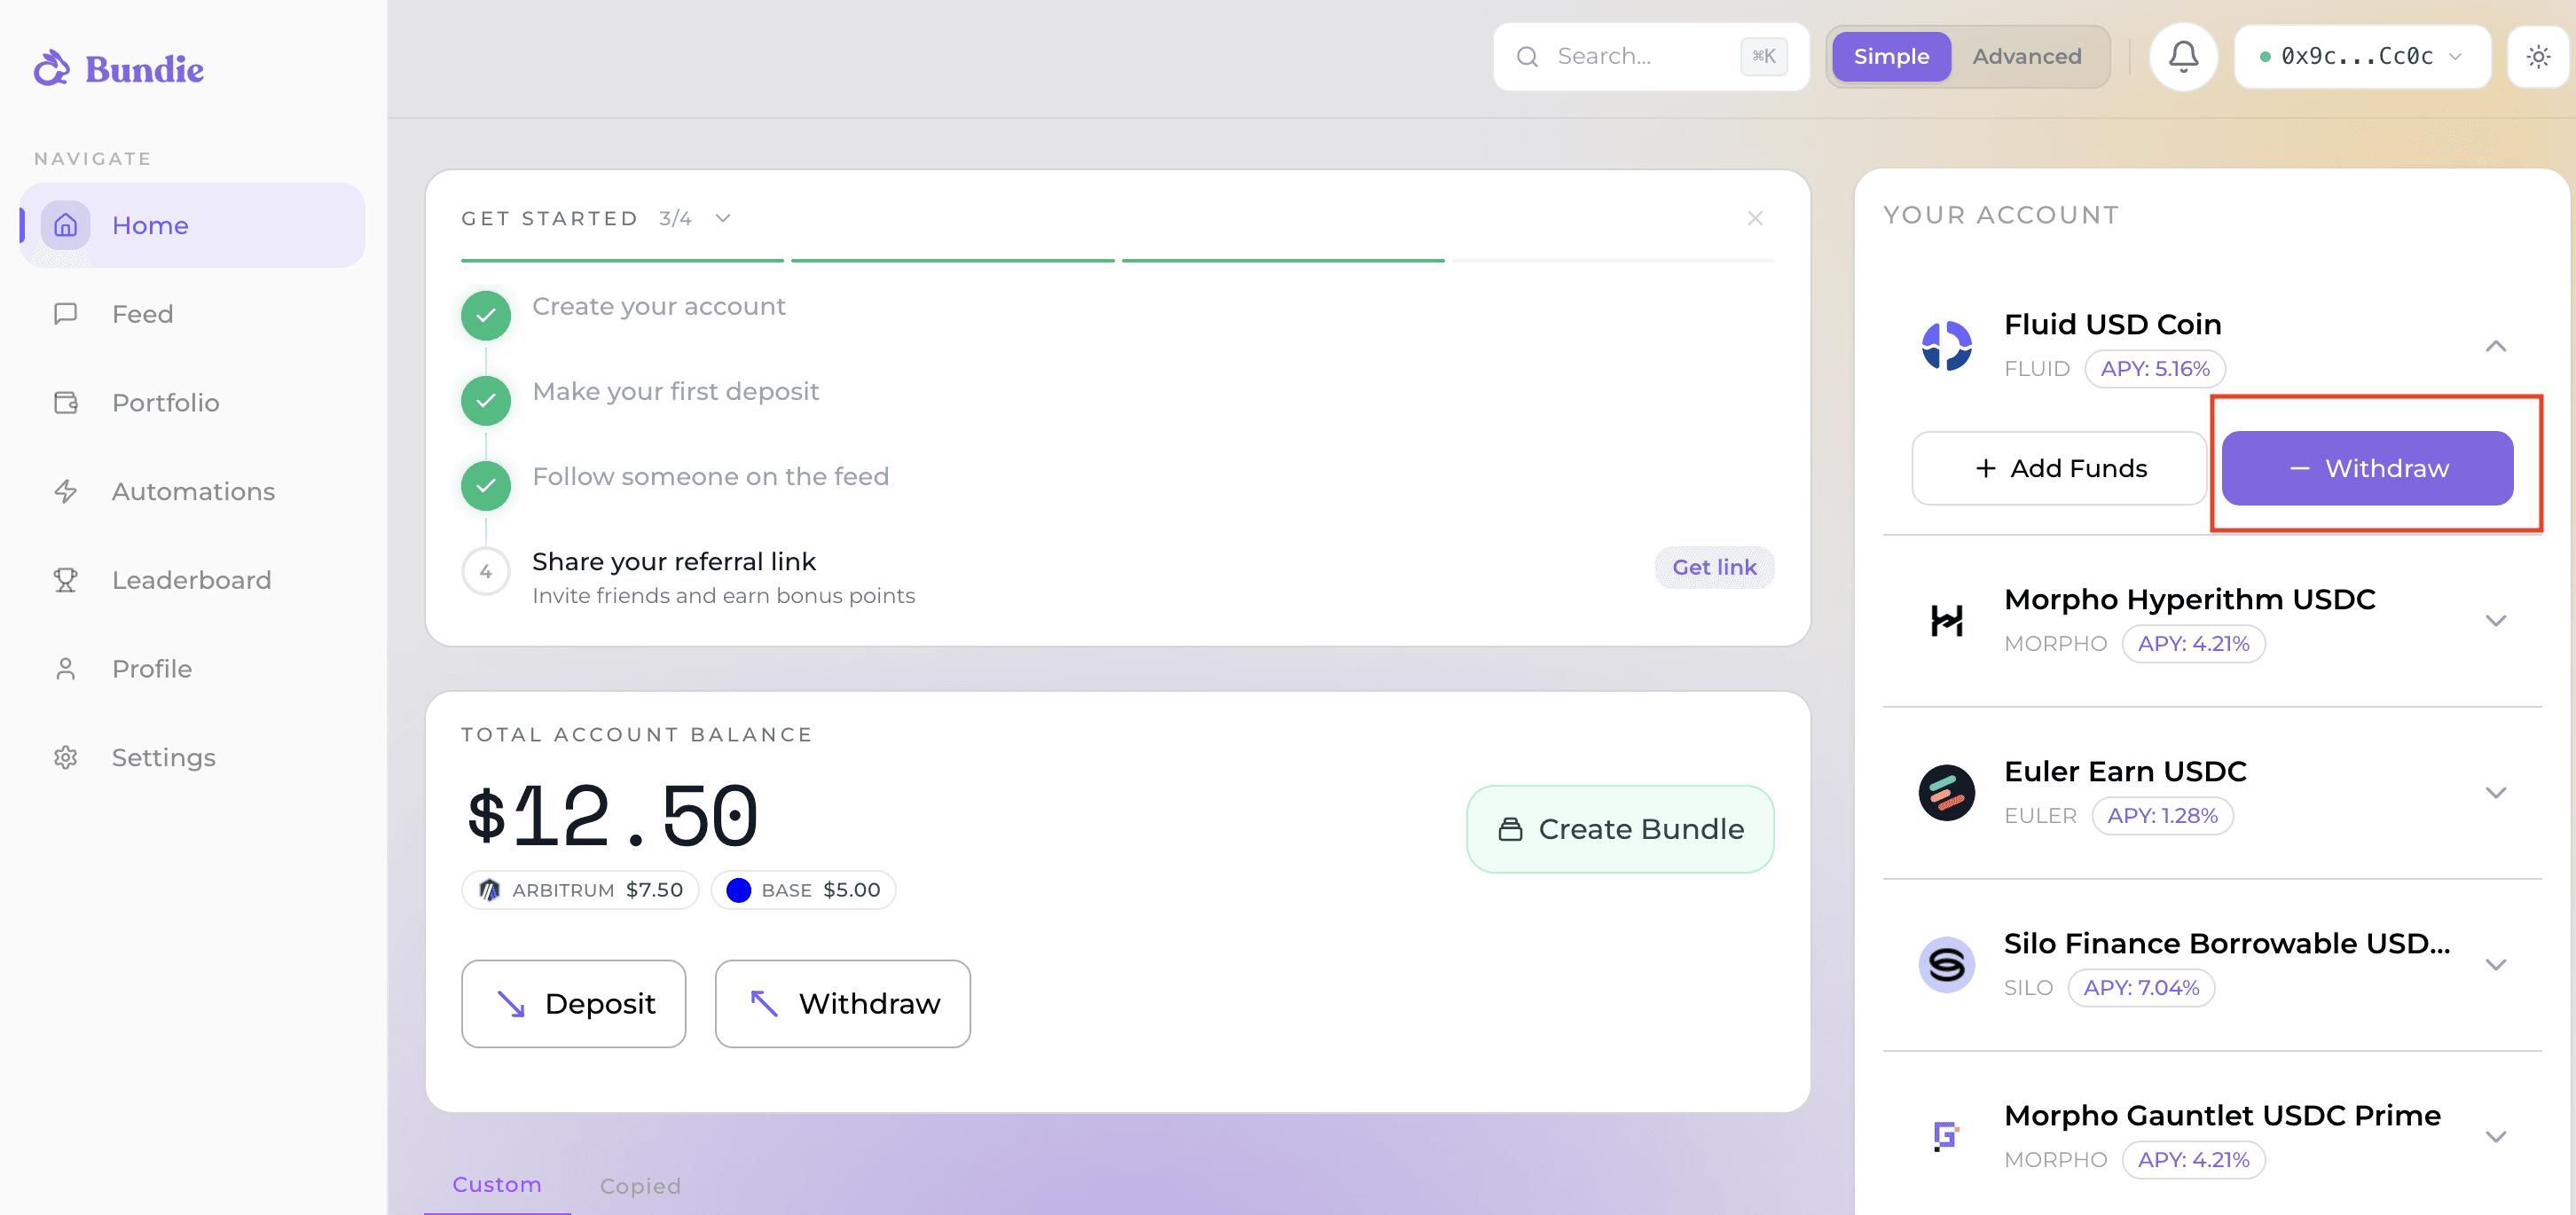Click the Silo Finance logo
2576x1215 pixels.
point(1946,965)
